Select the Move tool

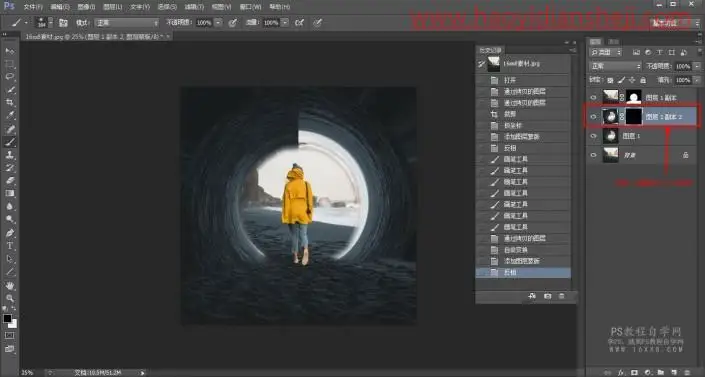[10, 51]
